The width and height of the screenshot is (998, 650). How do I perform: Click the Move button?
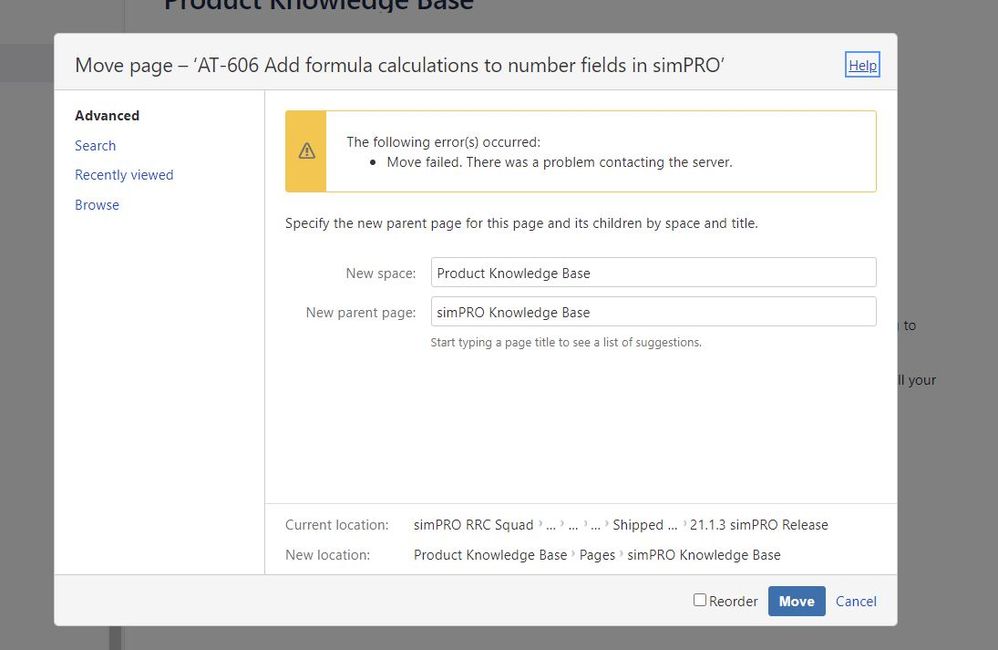coord(796,601)
